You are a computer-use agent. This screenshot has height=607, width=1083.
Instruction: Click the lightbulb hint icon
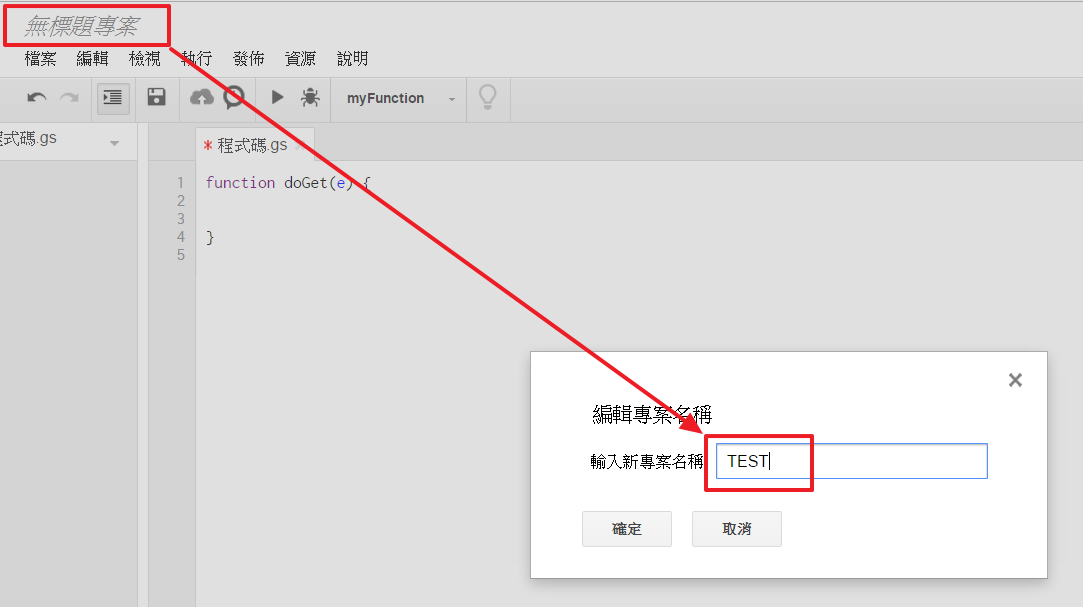[487, 98]
